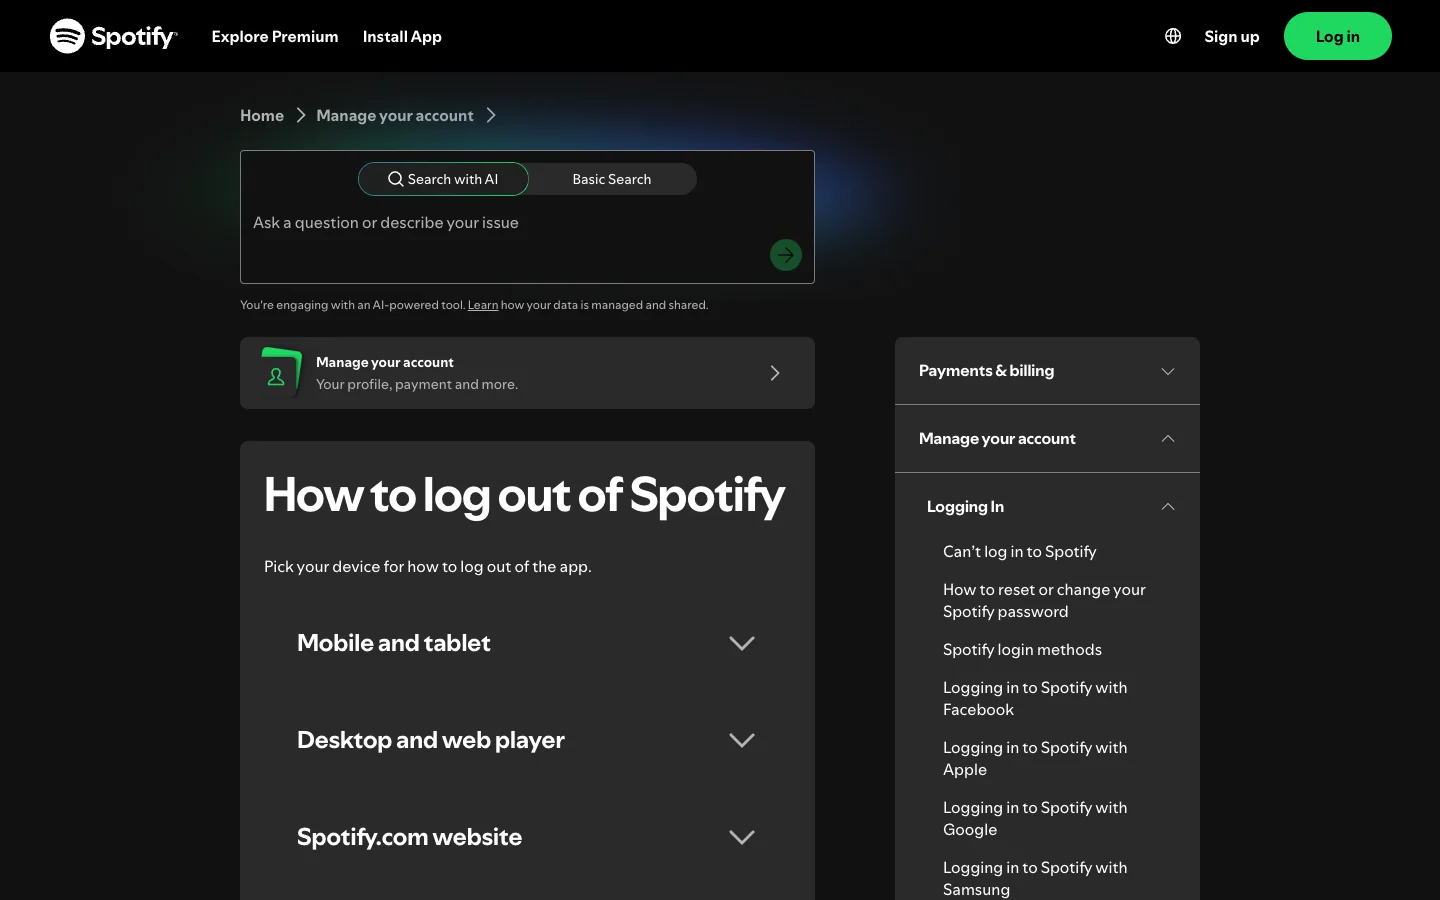Submit the question with green arrow button
Image resolution: width=1440 pixels, height=900 pixels.
click(x=786, y=255)
